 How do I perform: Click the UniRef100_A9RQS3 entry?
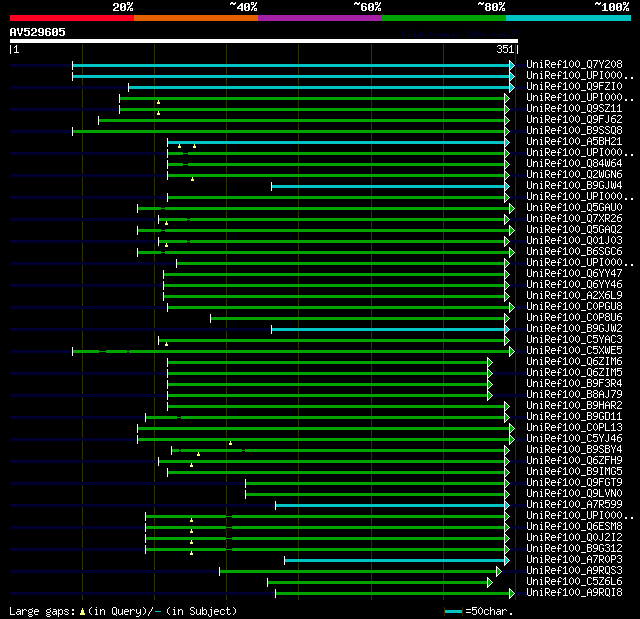tap(574, 571)
